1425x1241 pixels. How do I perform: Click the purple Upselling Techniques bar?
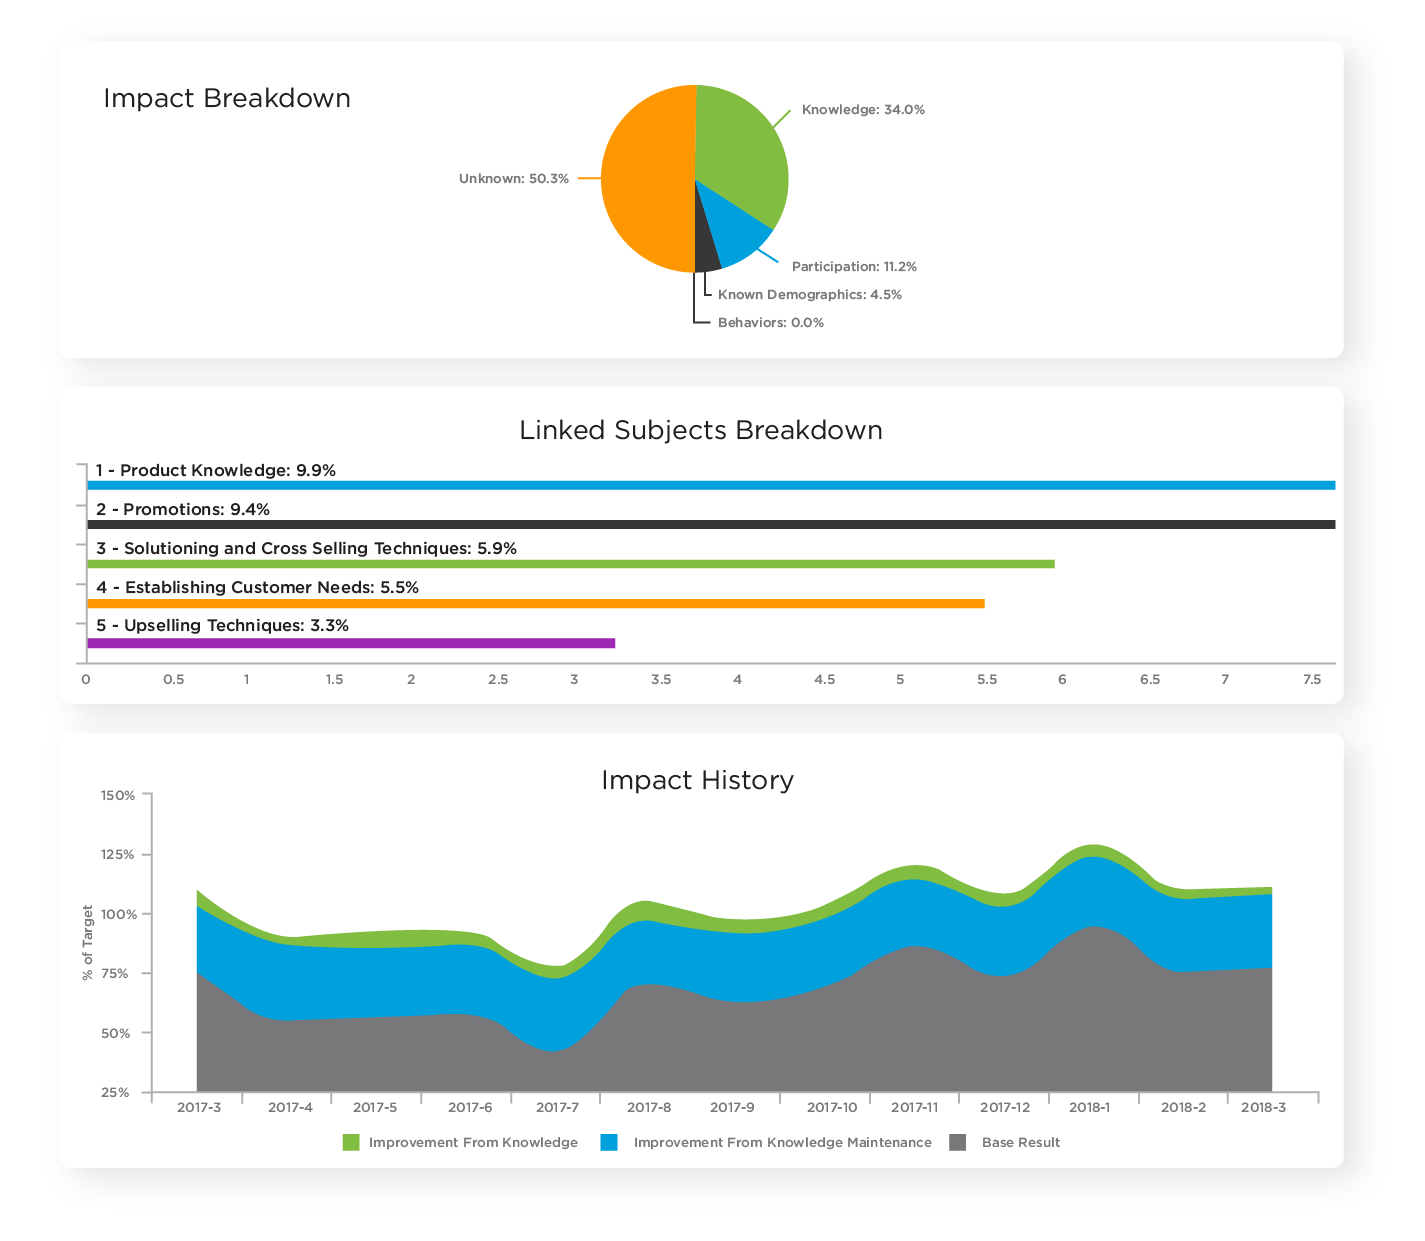(350, 642)
